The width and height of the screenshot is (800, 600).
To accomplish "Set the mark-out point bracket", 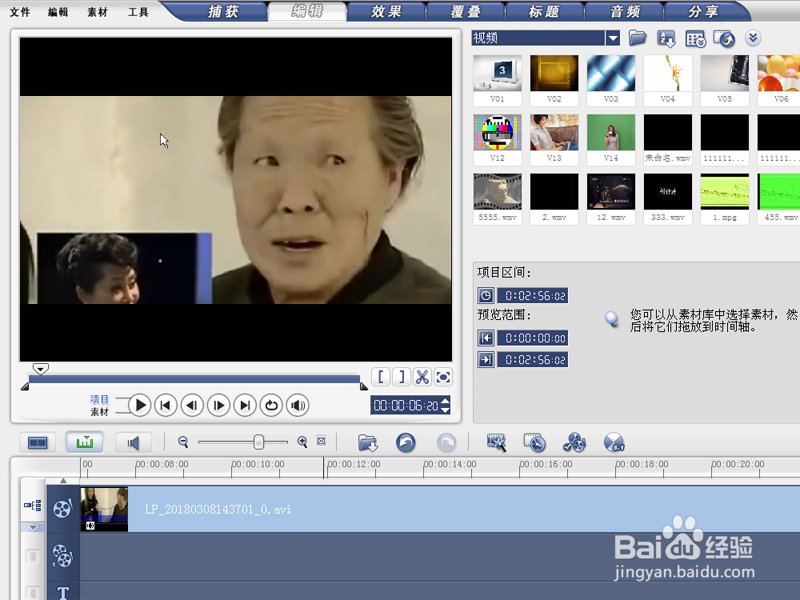I will click(402, 377).
